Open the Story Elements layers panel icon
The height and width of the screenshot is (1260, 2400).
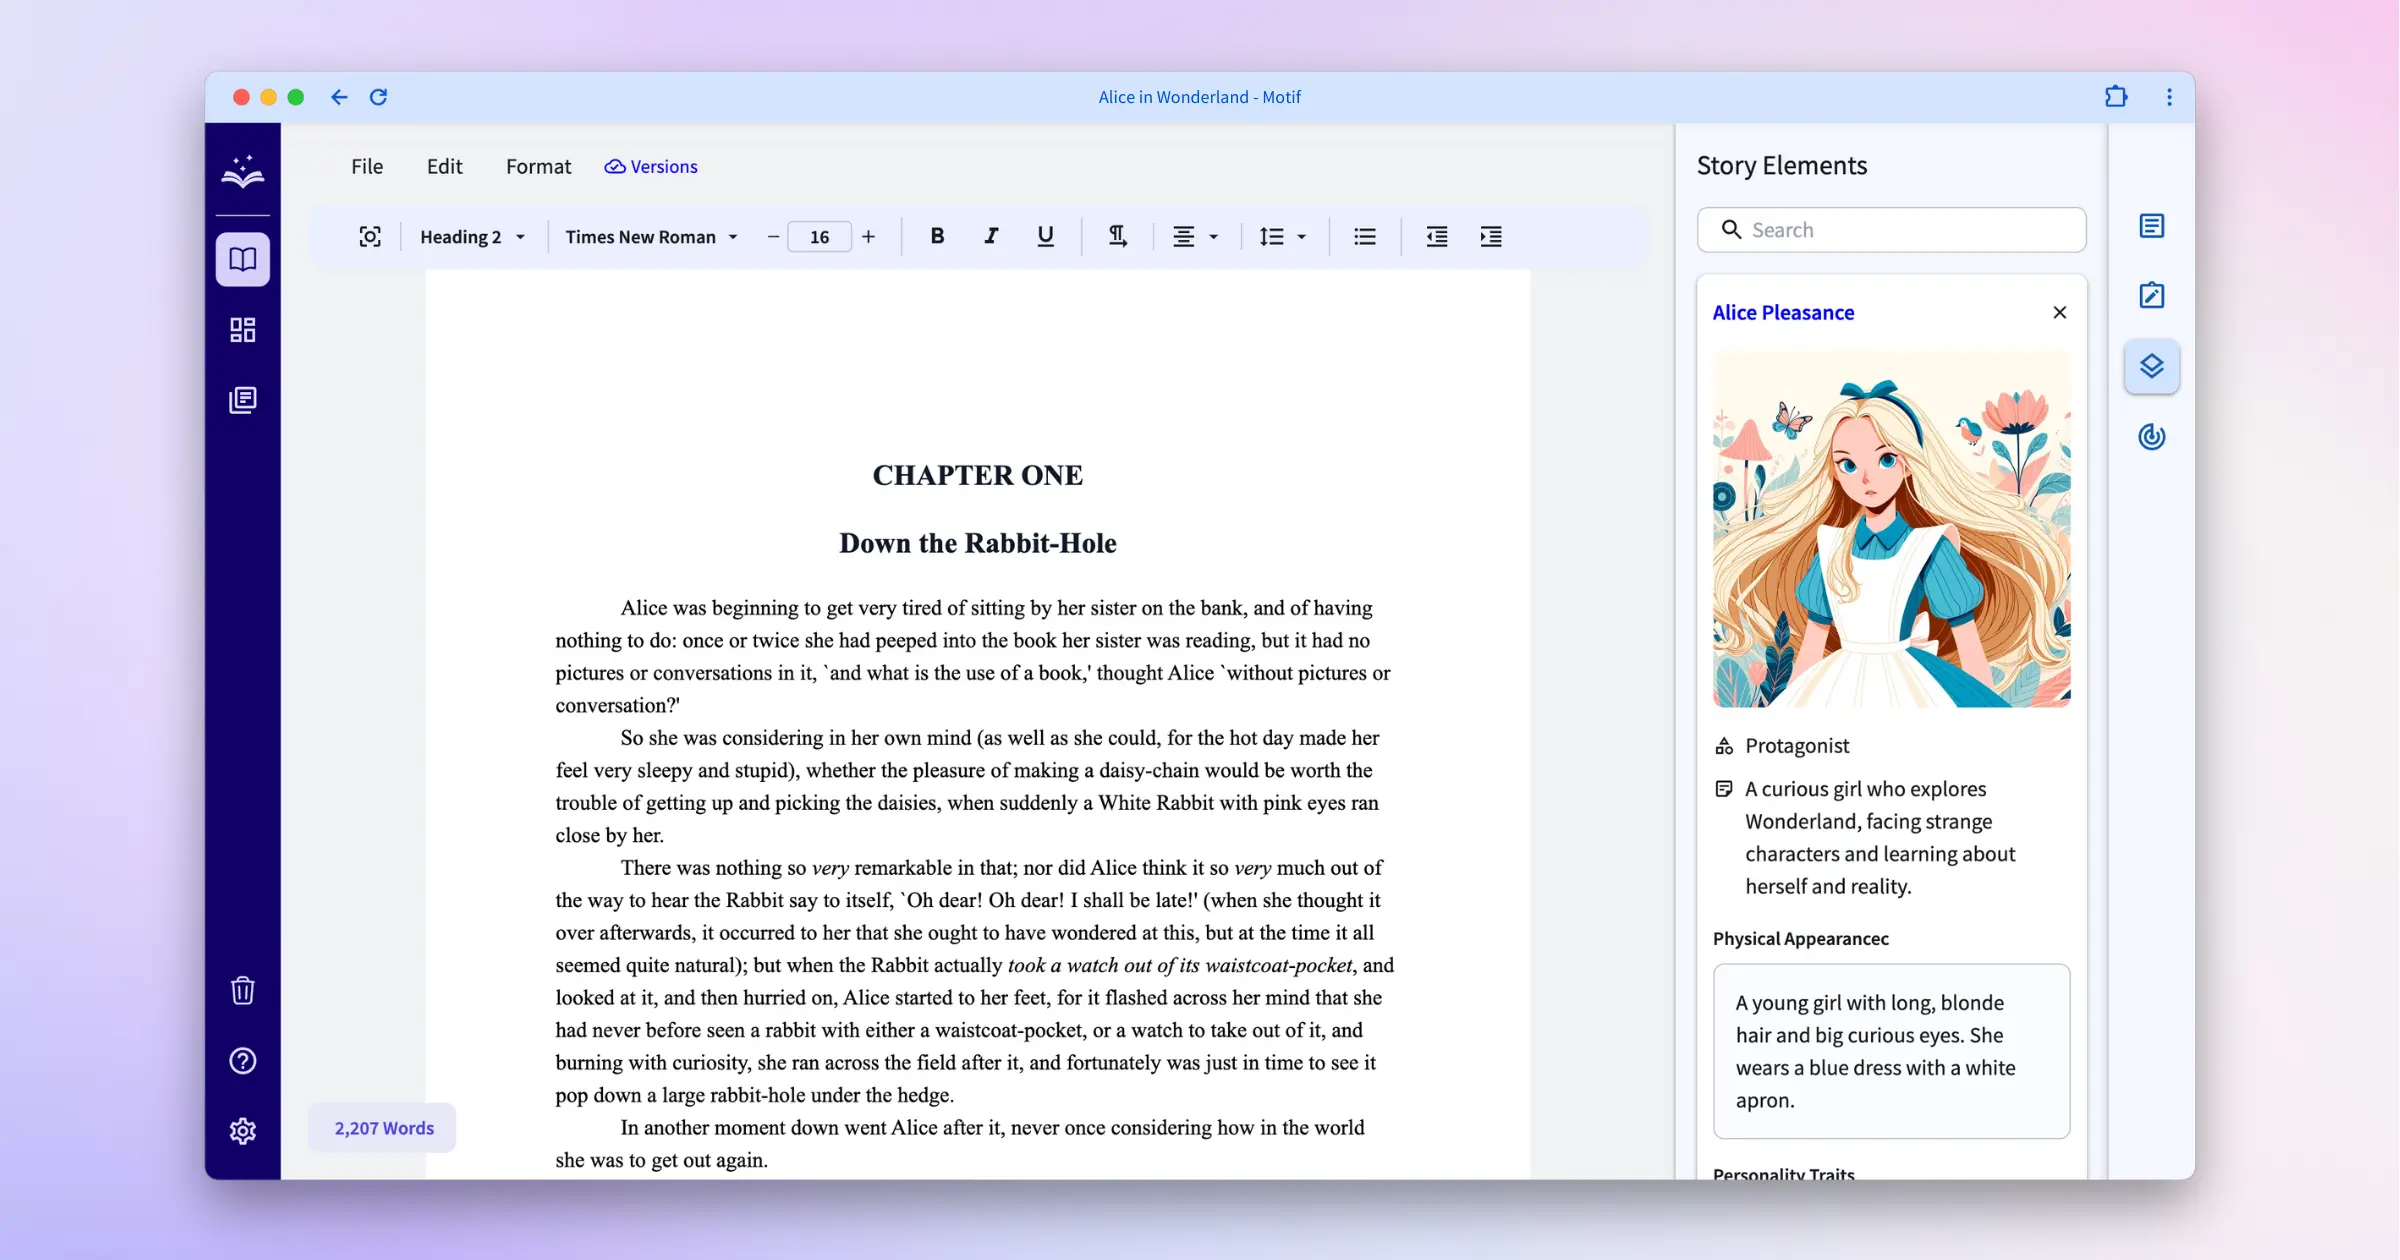[2151, 366]
